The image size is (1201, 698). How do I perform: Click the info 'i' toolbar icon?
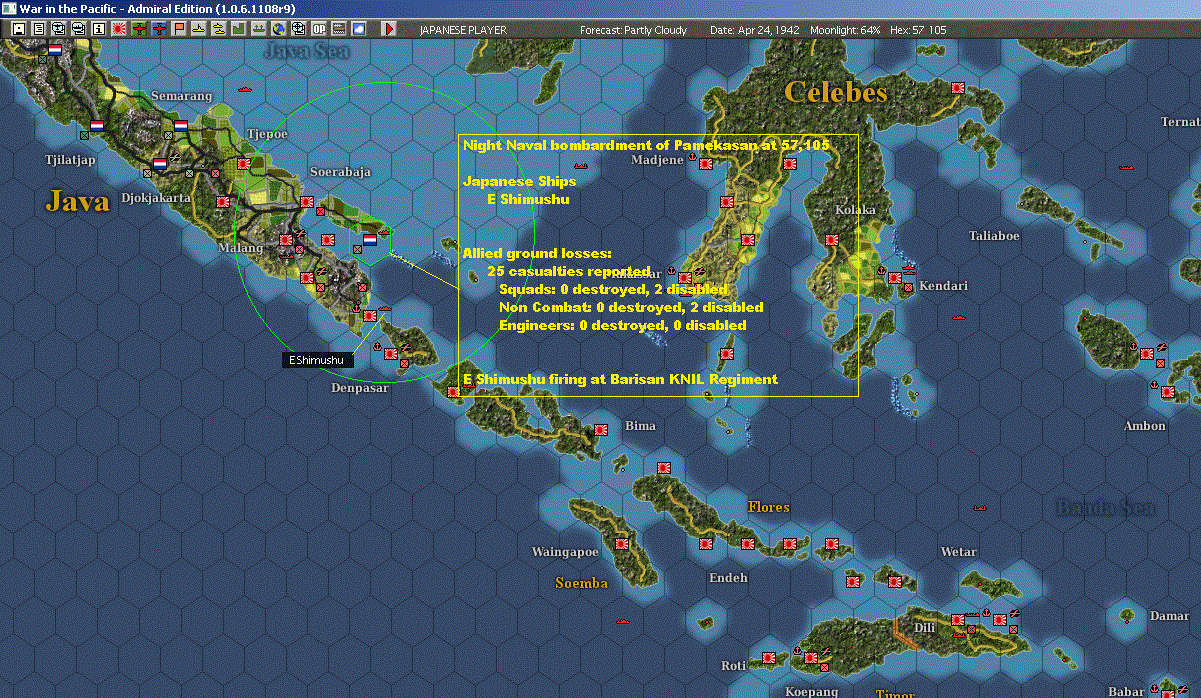98,29
